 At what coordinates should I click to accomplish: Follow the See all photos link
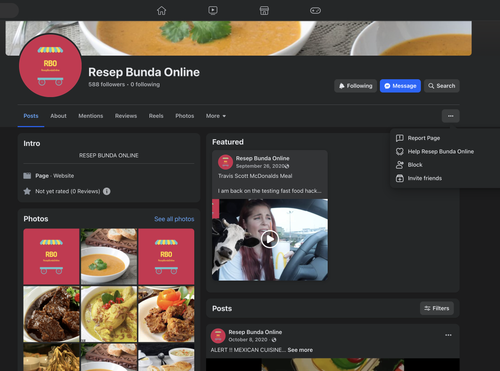pyautogui.click(x=174, y=219)
